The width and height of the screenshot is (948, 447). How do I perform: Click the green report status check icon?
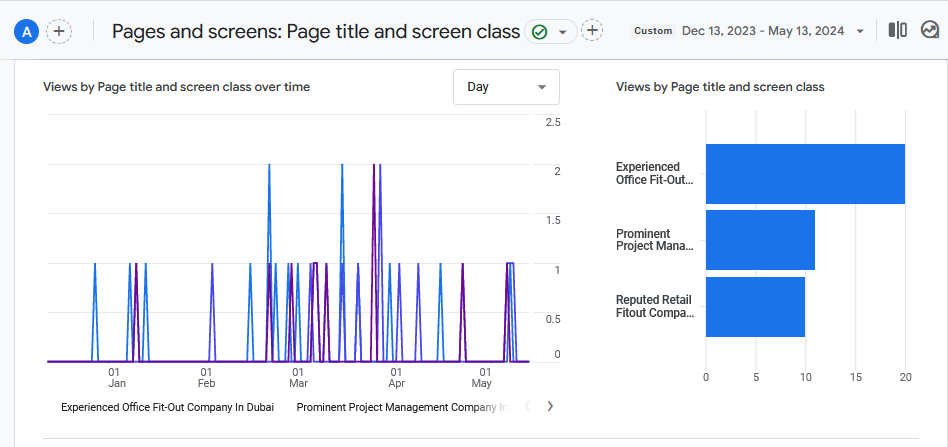540,32
